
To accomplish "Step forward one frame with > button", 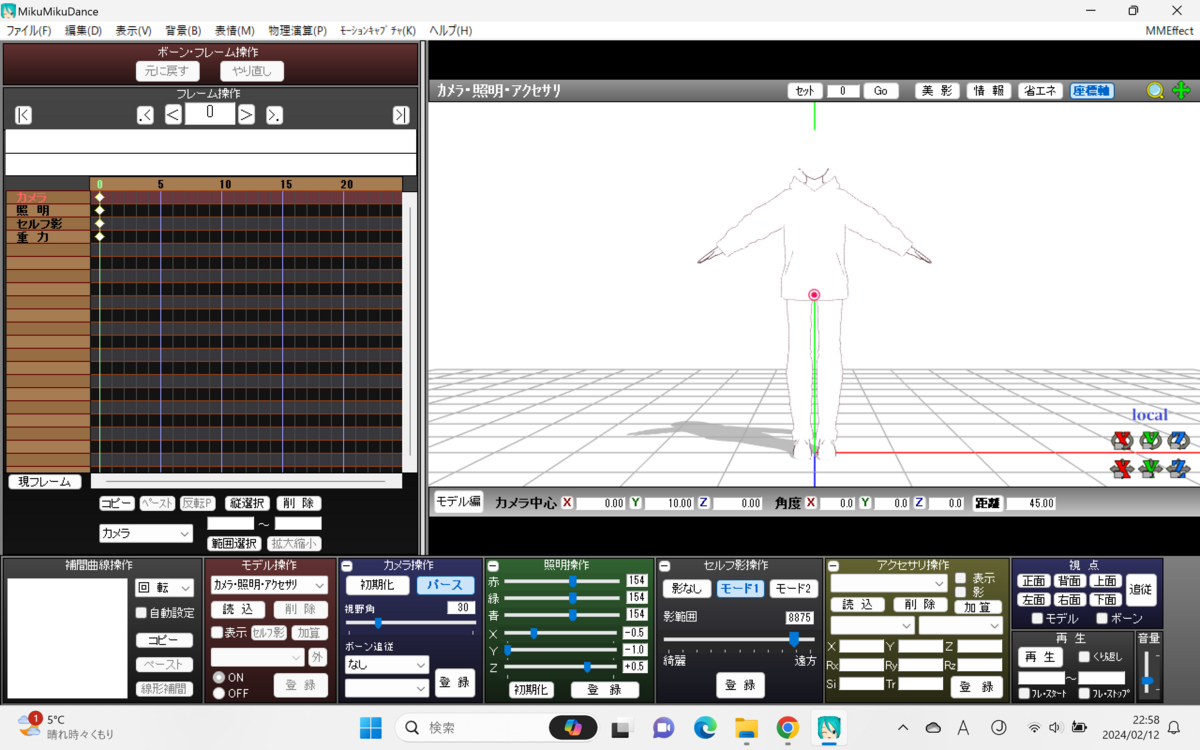I will (x=246, y=115).
